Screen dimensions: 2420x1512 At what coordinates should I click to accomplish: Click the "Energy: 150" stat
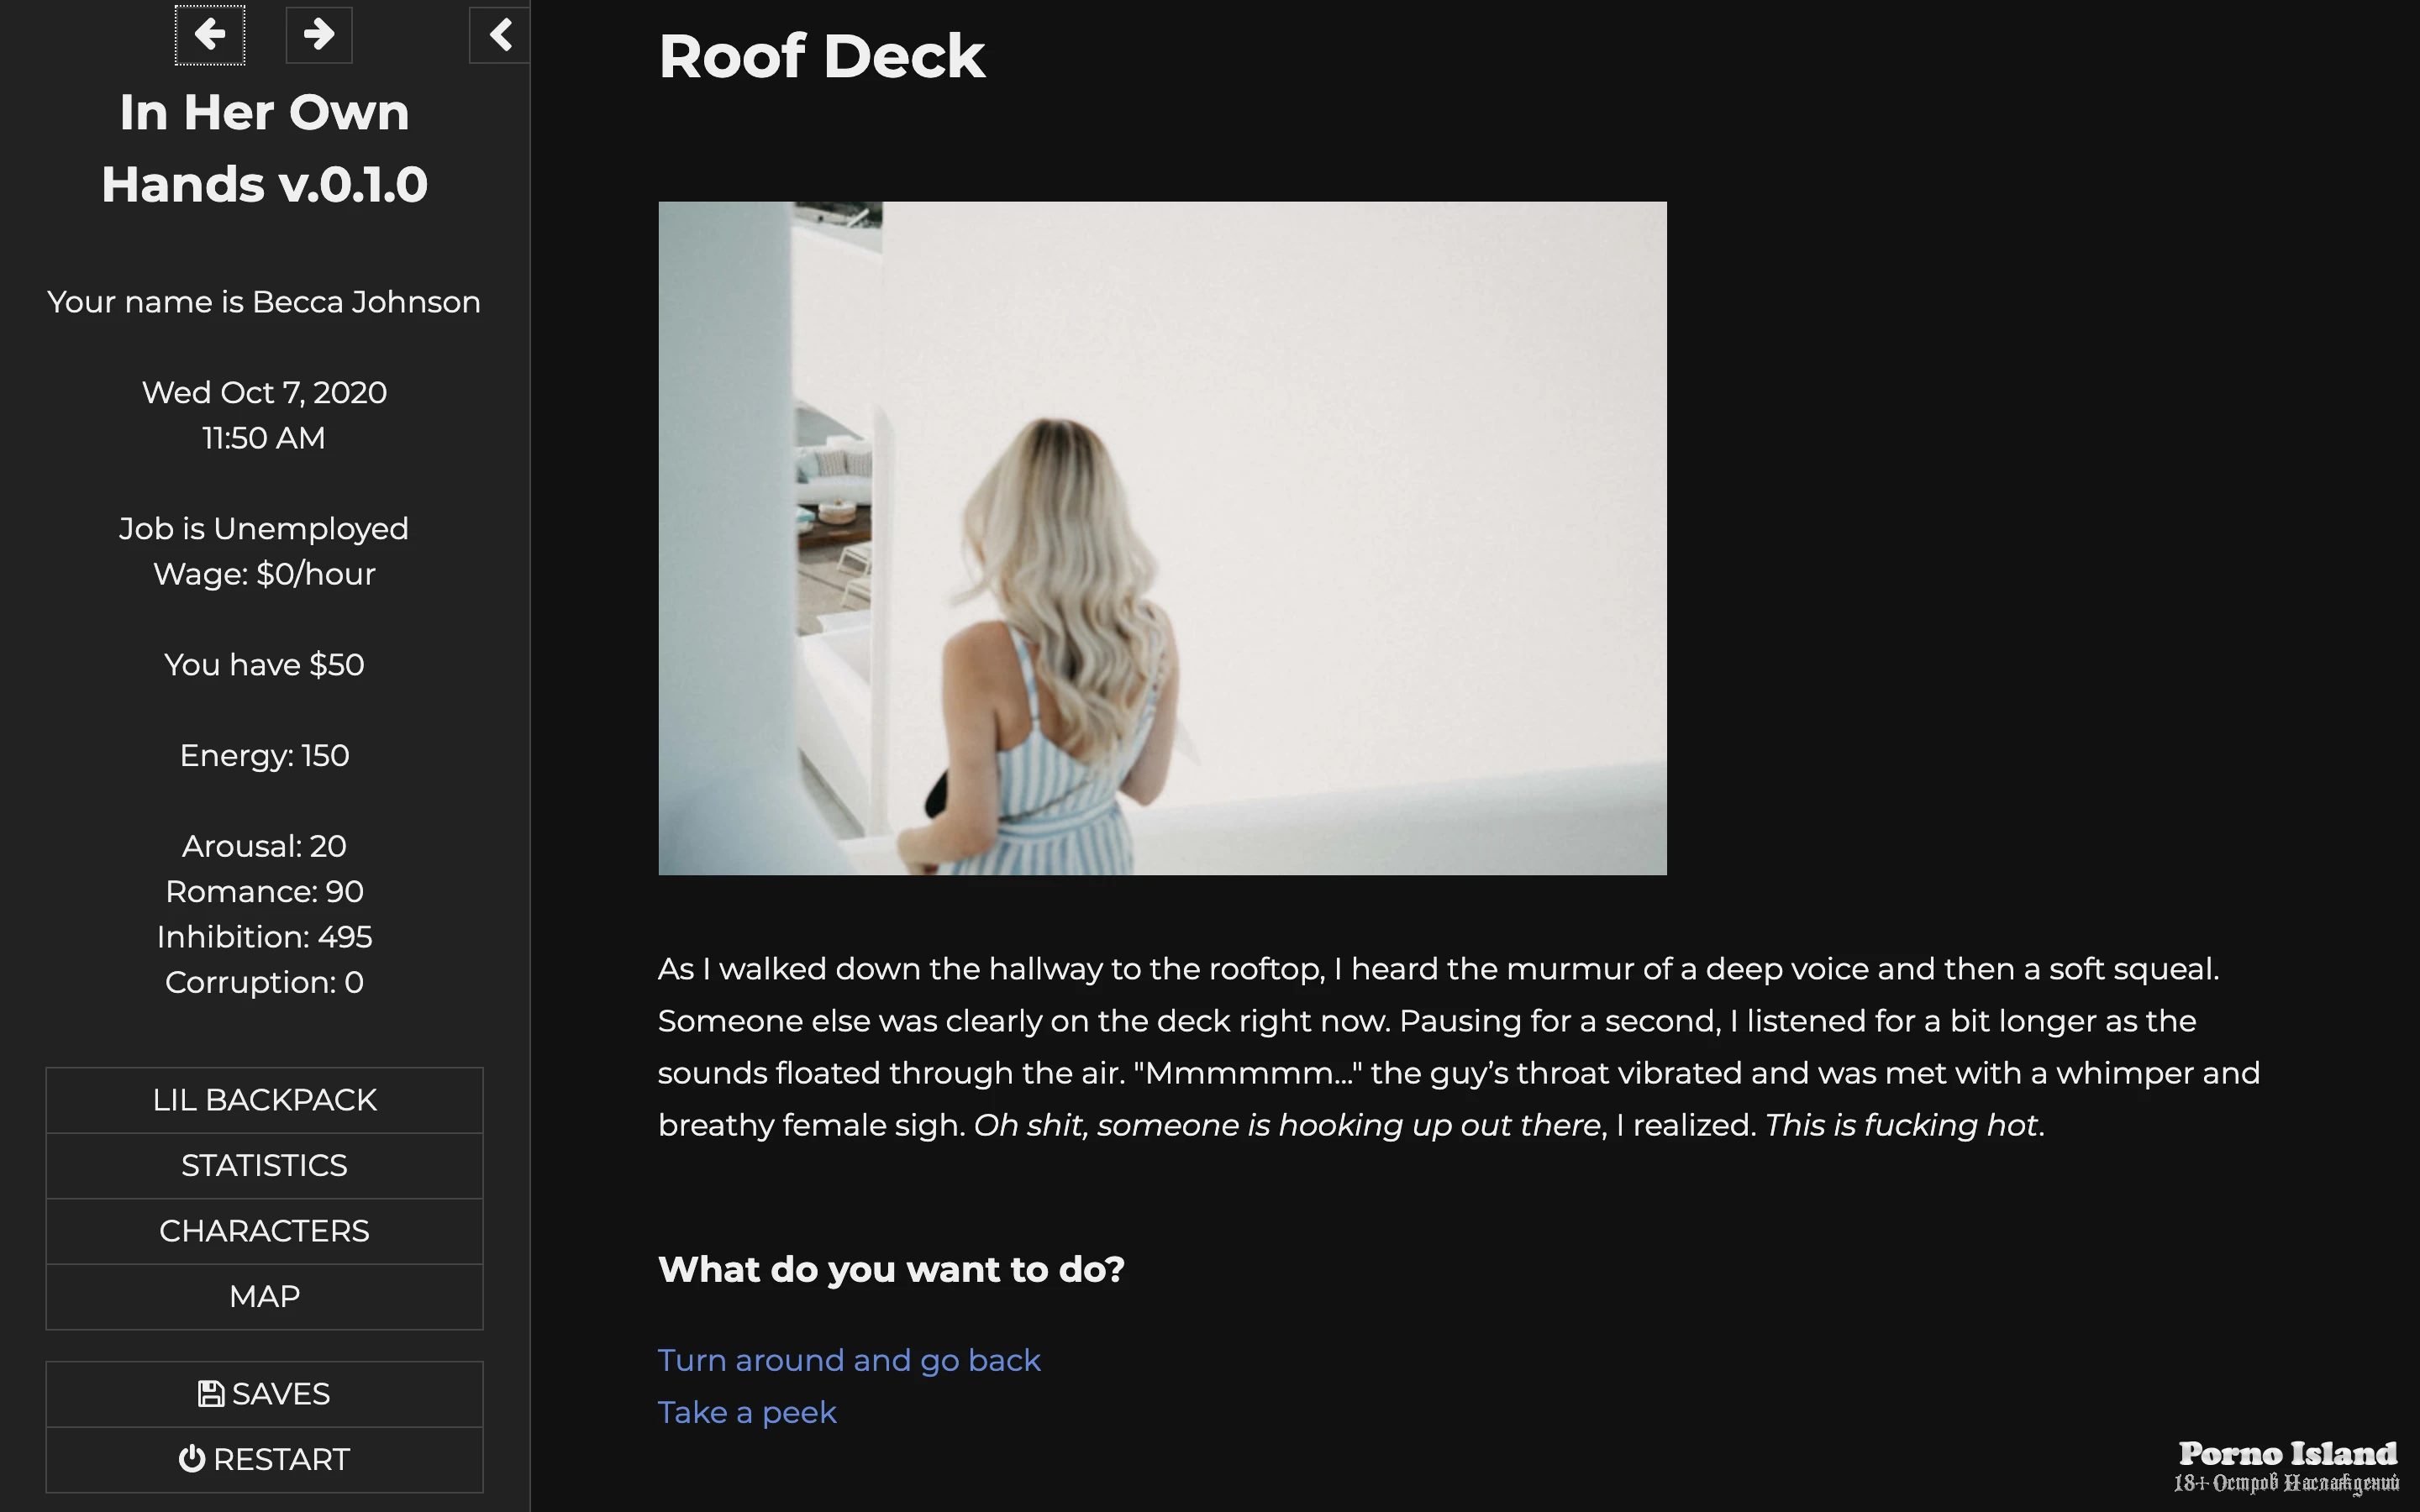pos(264,755)
